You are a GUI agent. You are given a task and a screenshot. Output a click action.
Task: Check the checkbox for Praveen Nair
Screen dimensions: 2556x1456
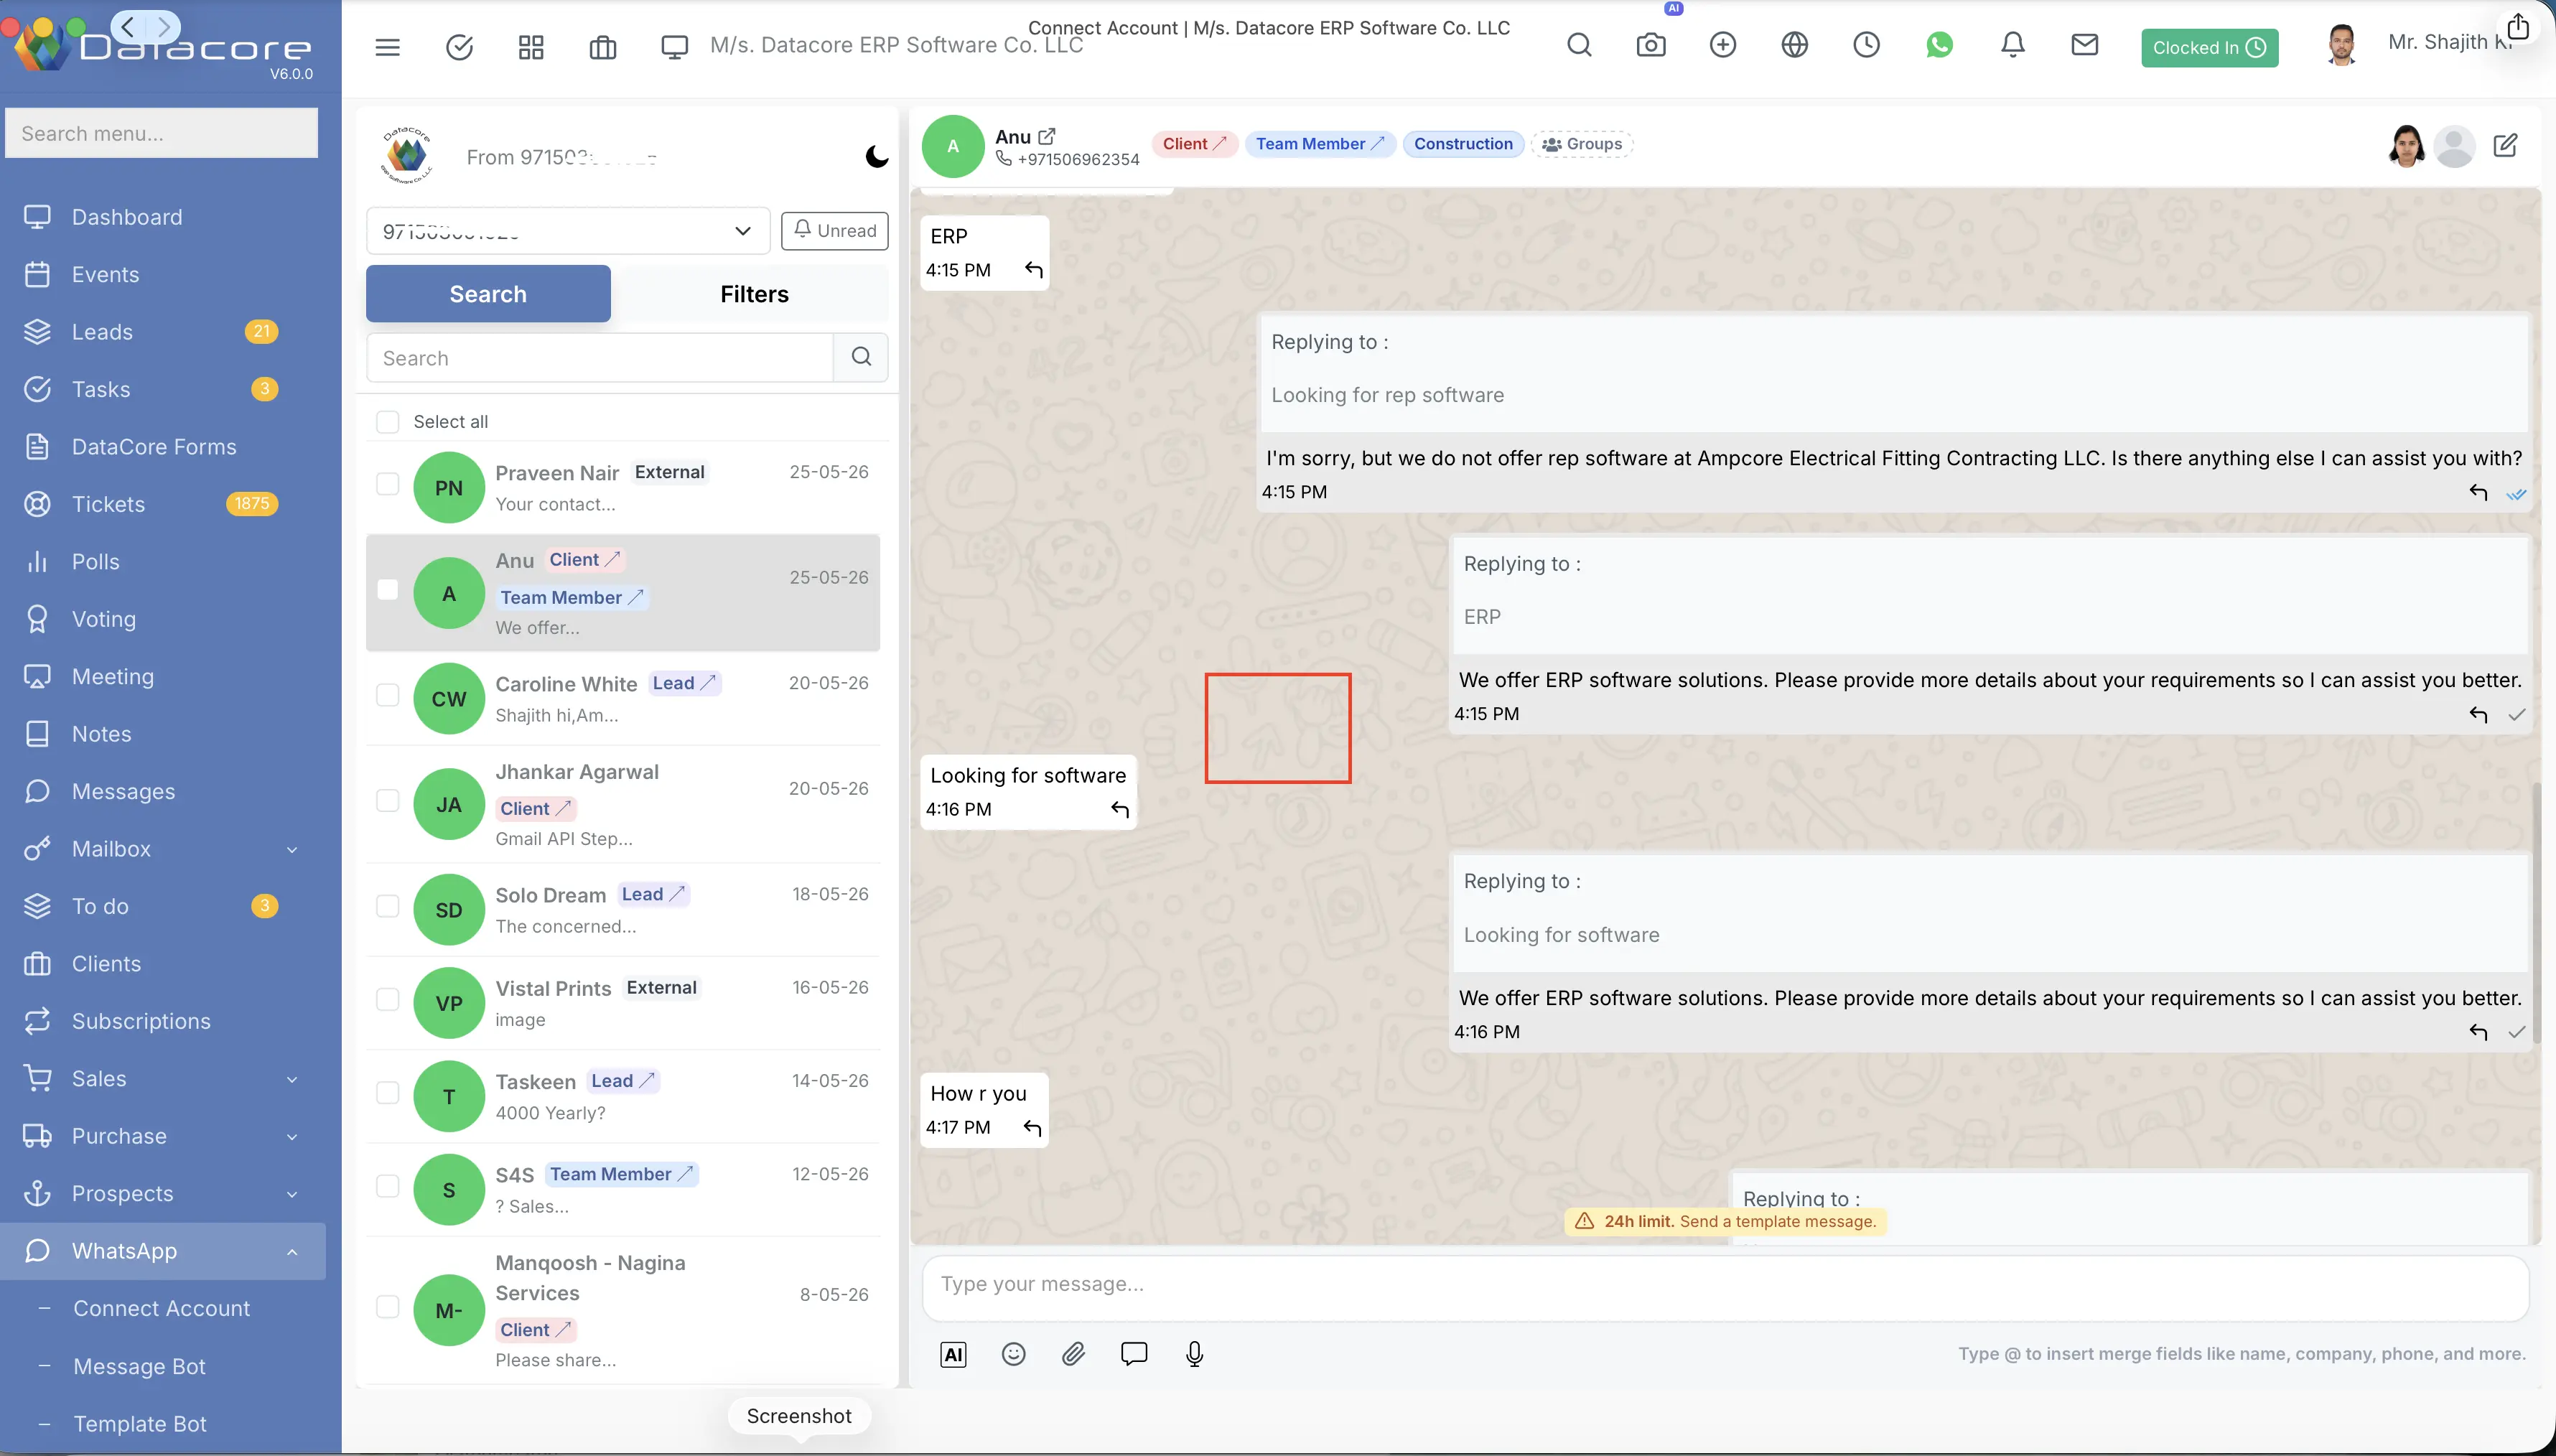(387, 484)
